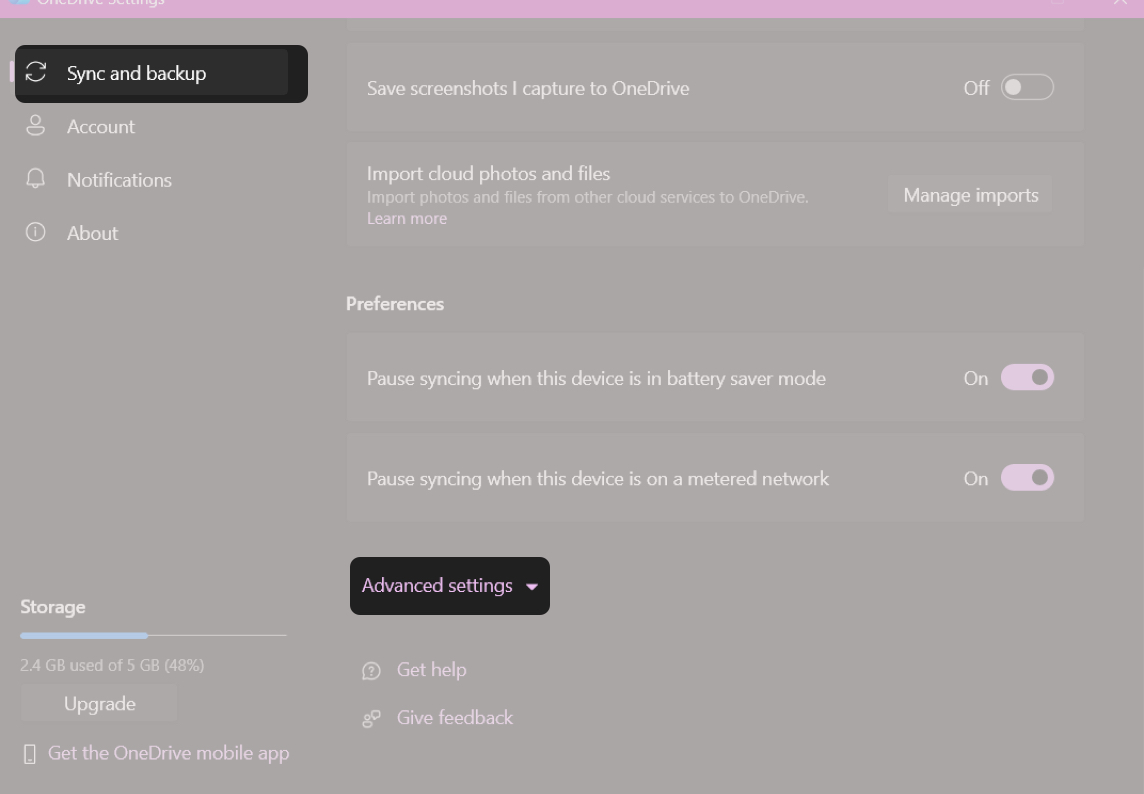Click the Notifications bell icon

36,179
